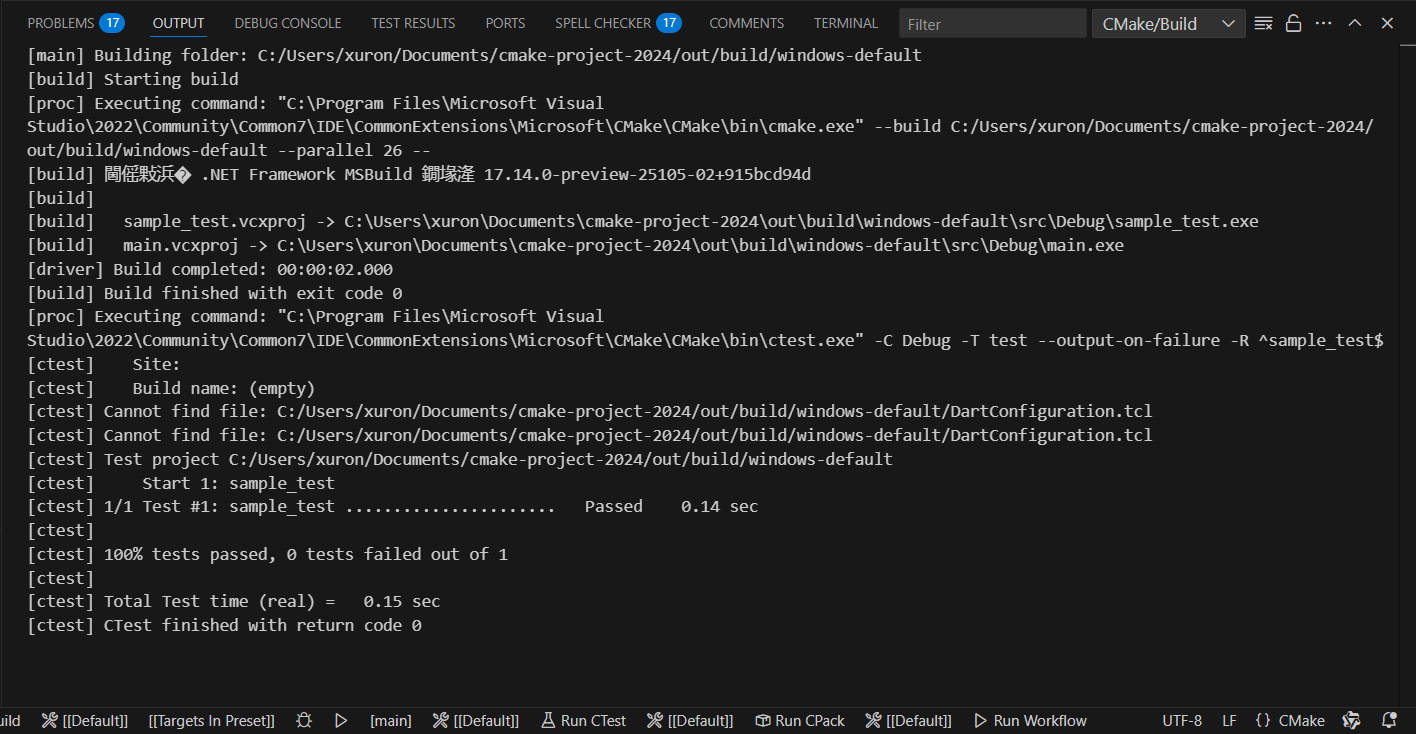Click the [[Default]] workflow preset before Run Workflow
Viewport: 1416px width, 734px height.
(x=908, y=720)
